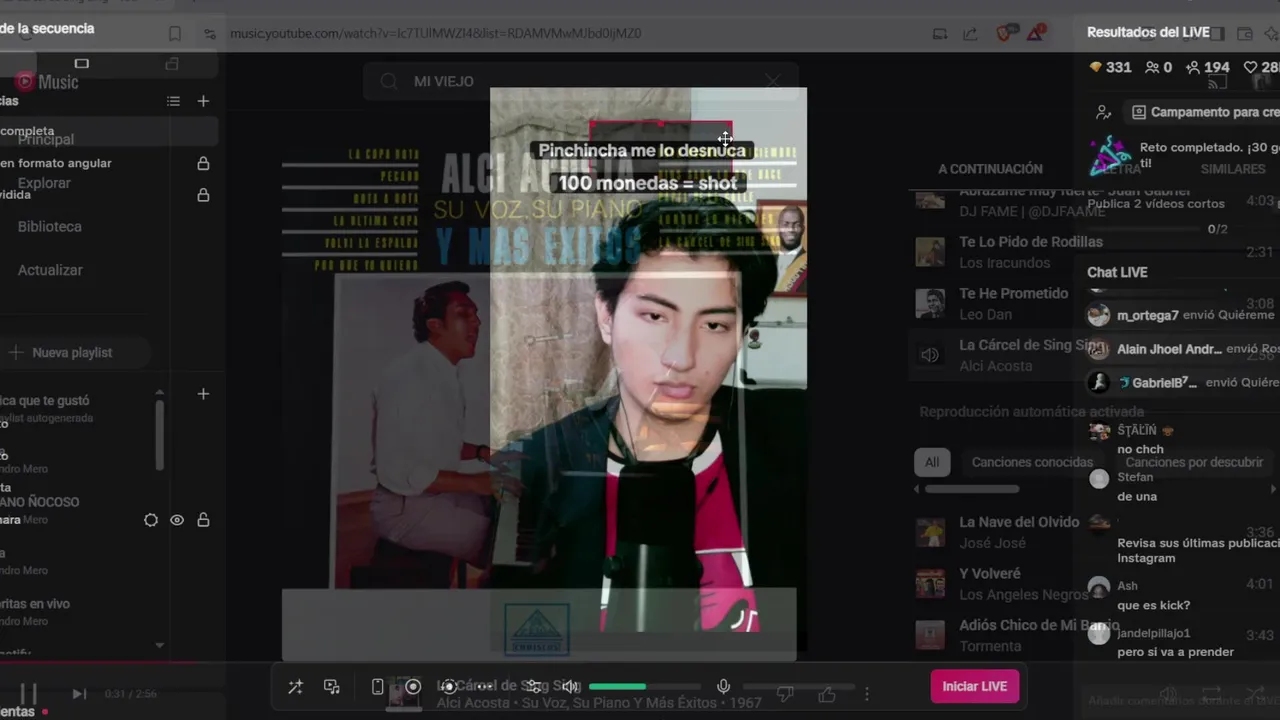This screenshot has width=1280, height=720.
Task: Open the Principal navigation item
Action: (x=46, y=140)
